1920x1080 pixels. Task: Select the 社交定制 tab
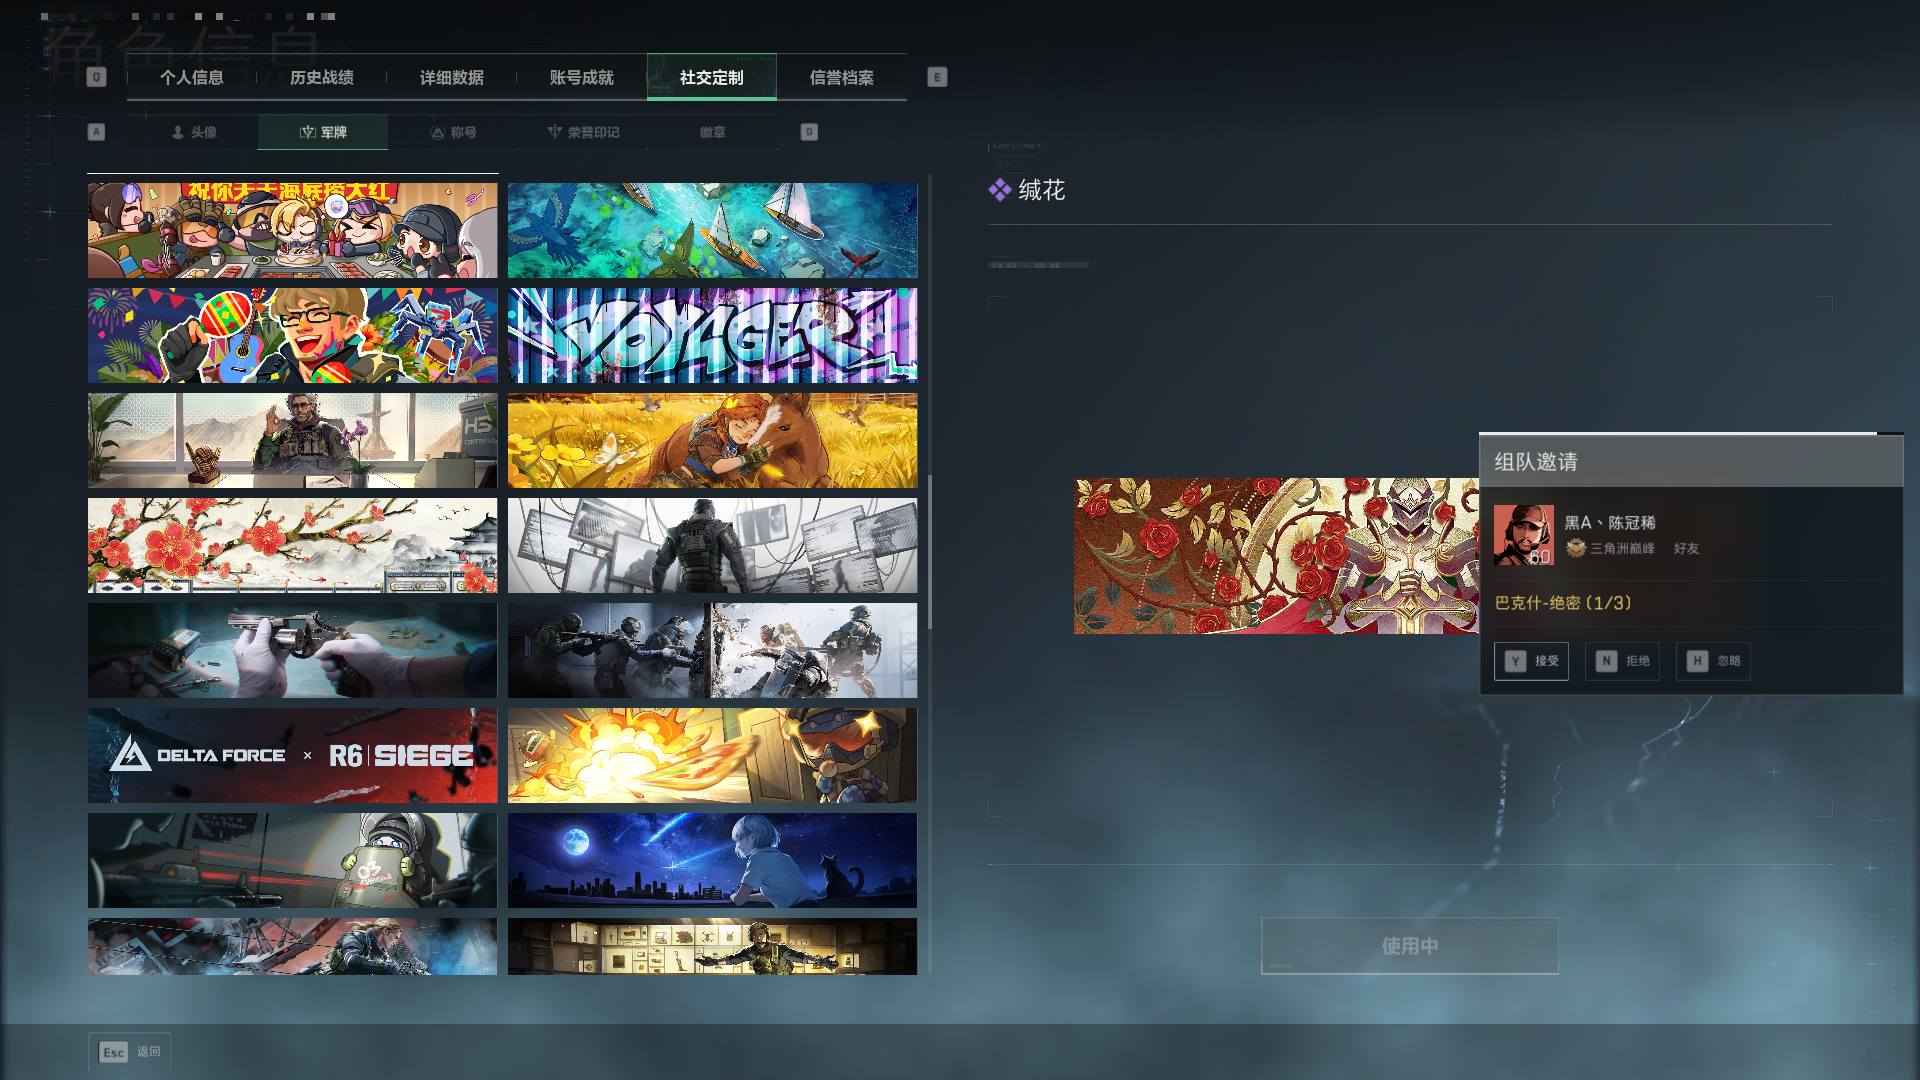711,77
